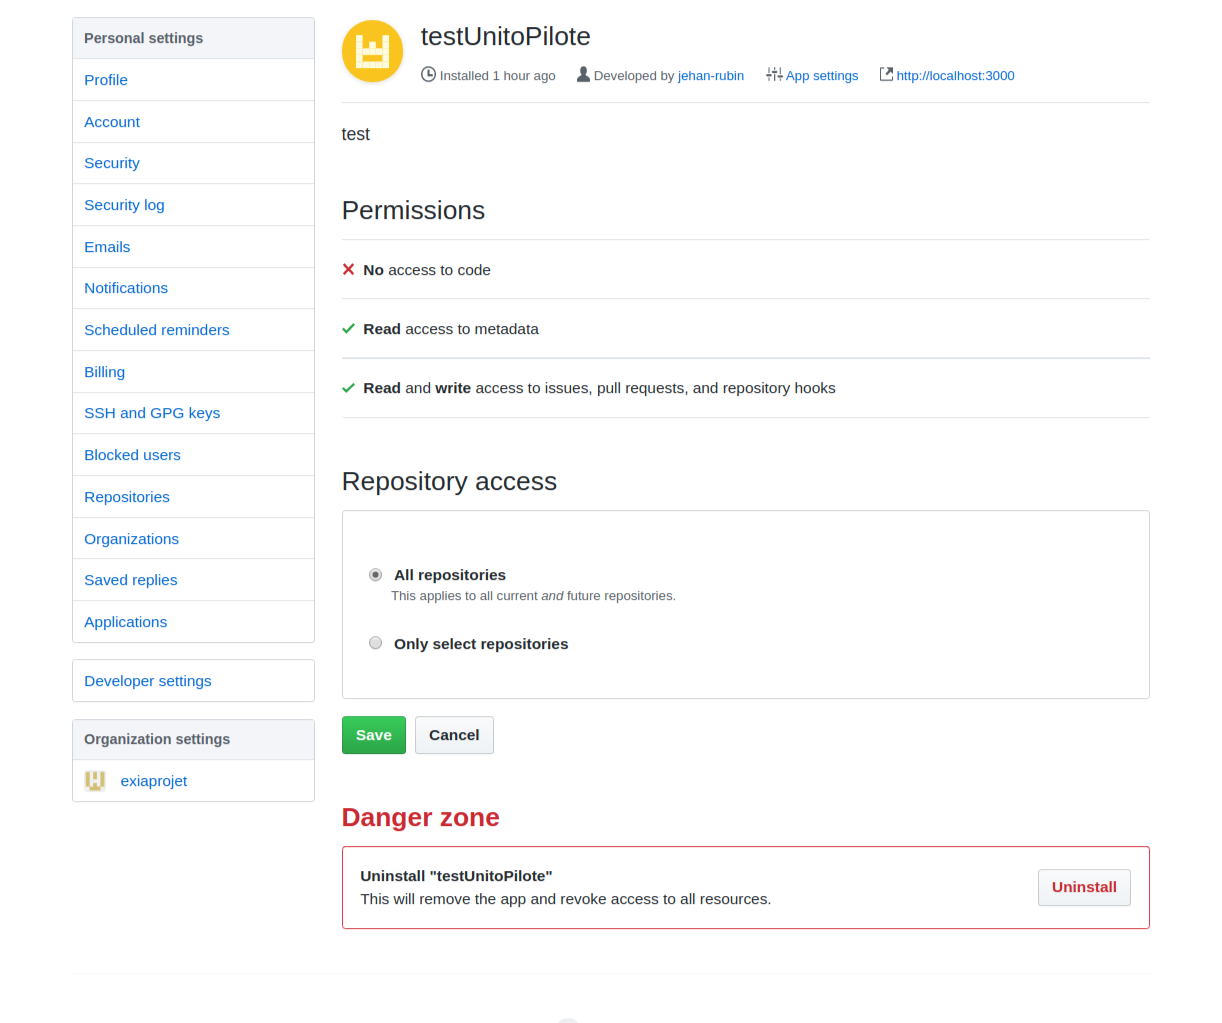View the Security log
1222x1023 pixels.
pyautogui.click(x=193, y=205)
